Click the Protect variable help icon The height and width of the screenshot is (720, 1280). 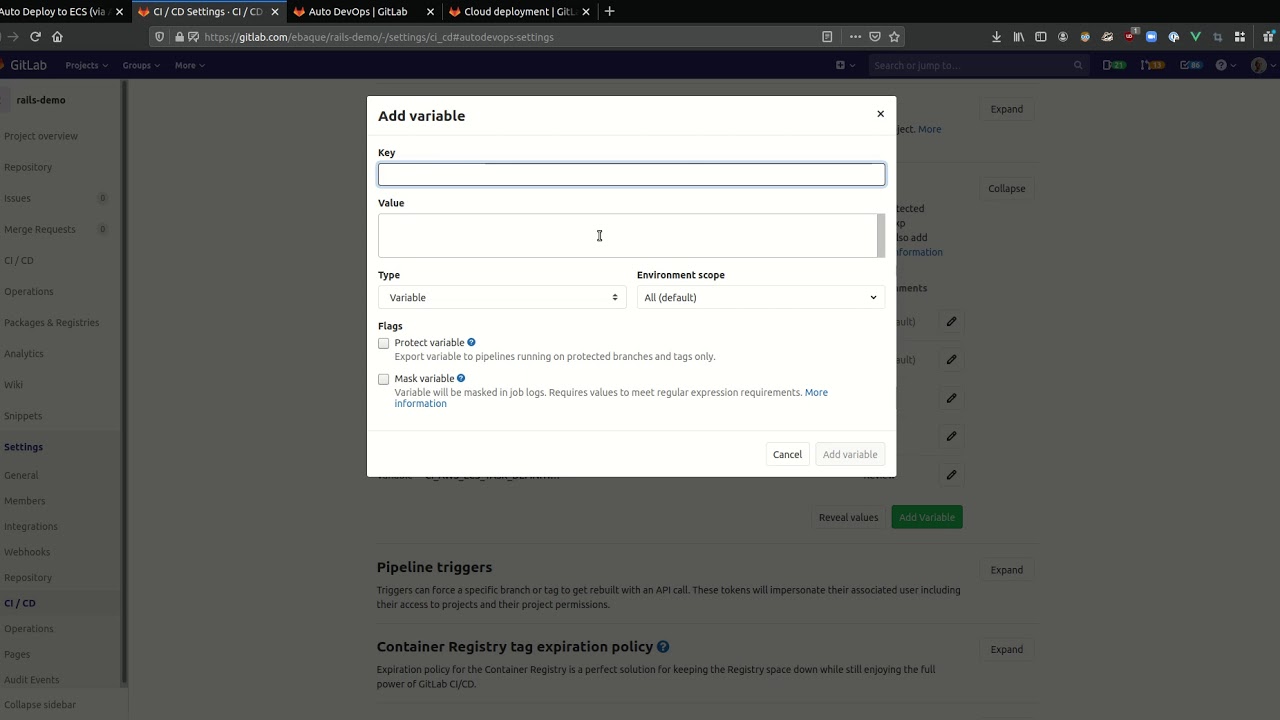pyautogui.click(x=471, y=343)
